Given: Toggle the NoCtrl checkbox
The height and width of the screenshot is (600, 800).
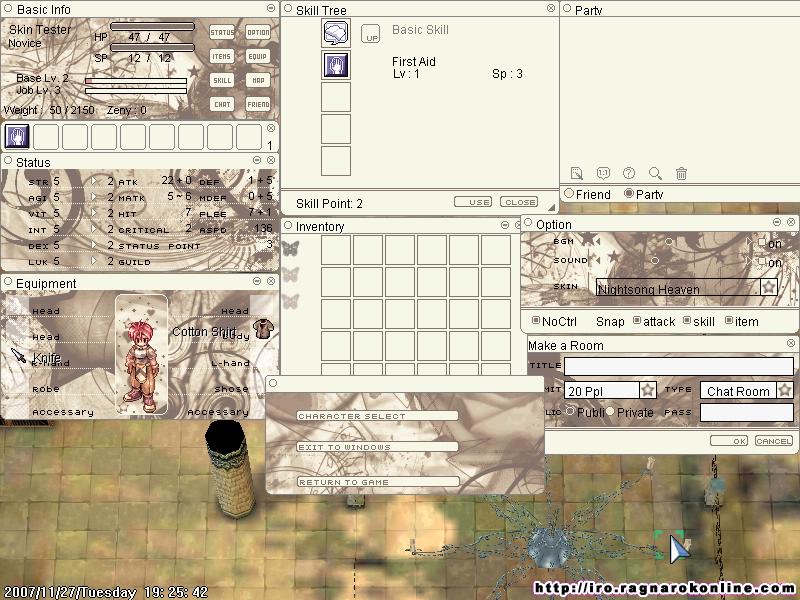Looking at the screenshot, I should coord(536,320).
